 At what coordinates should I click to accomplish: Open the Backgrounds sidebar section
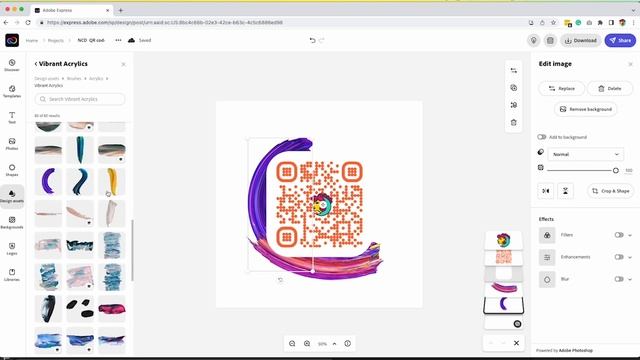pyautogui.click(x=12, y=222)
